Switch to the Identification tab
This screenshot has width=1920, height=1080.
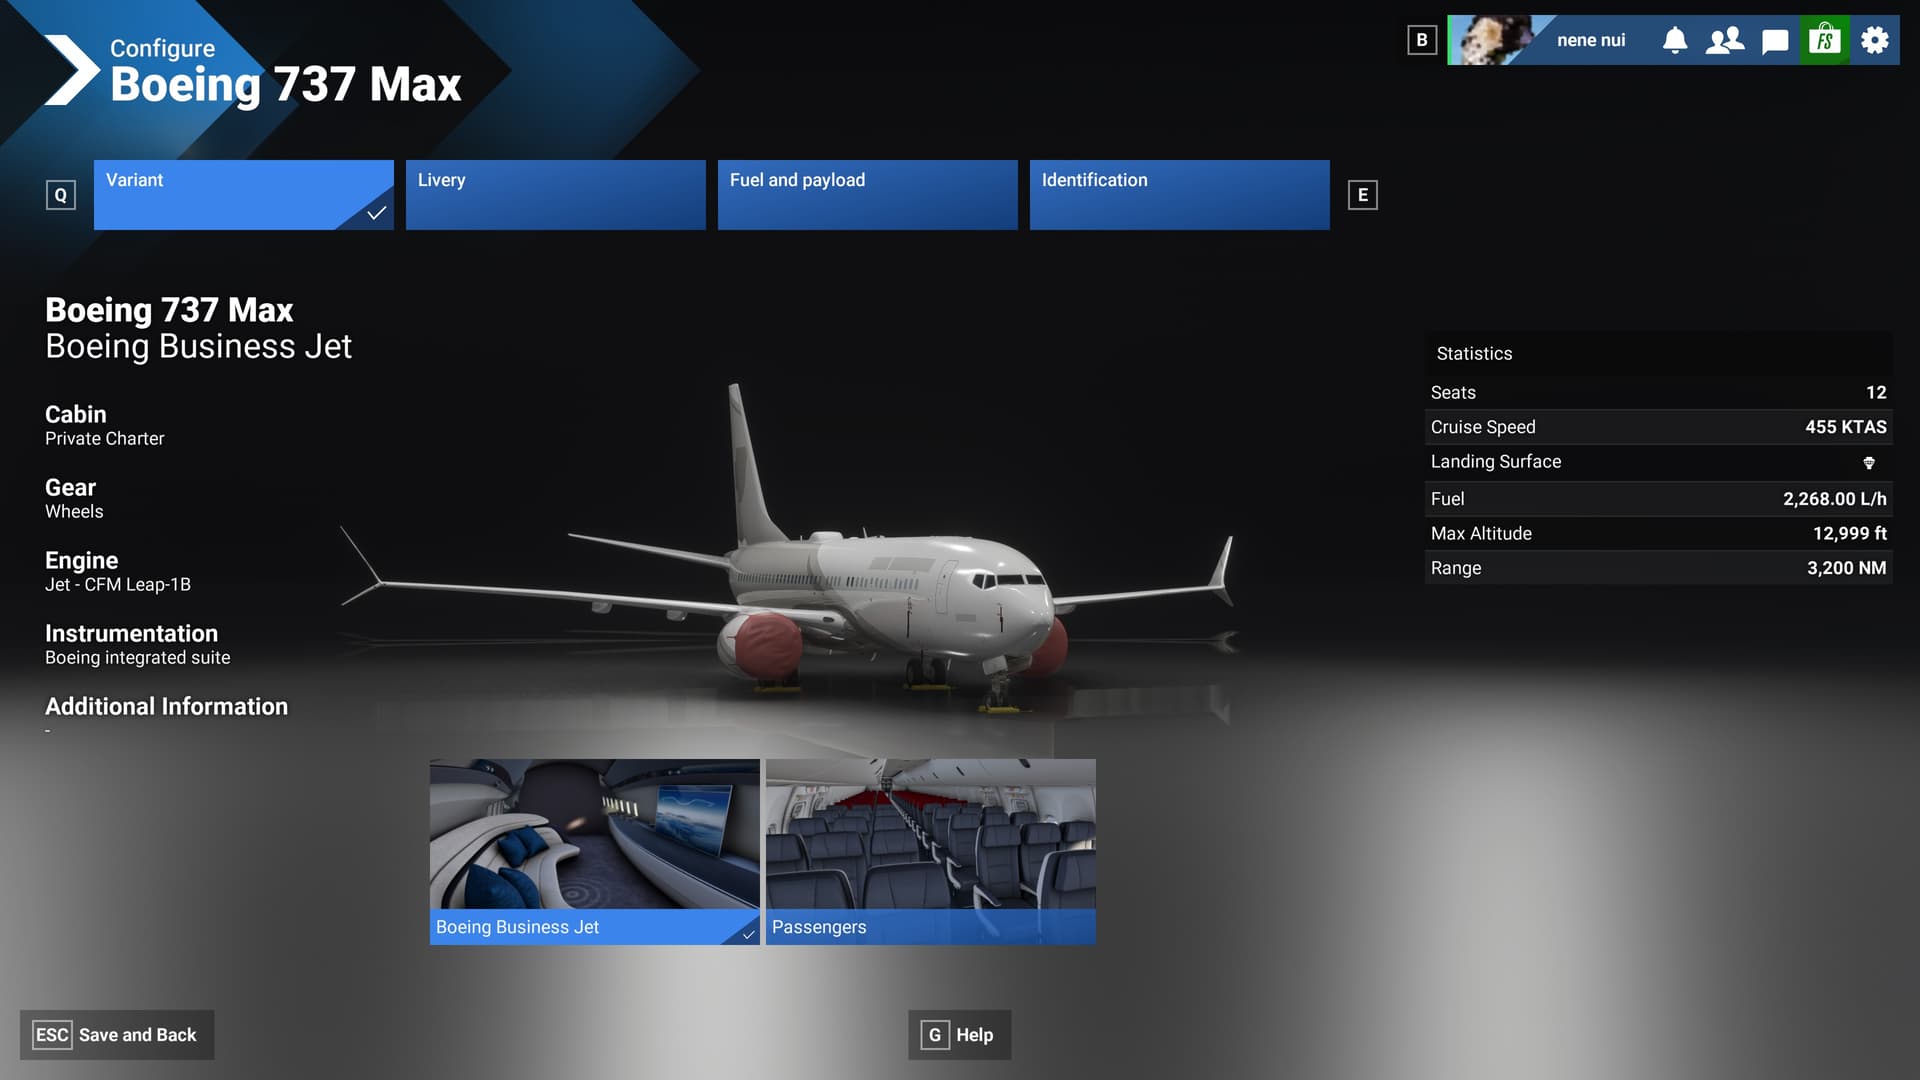pos(1180,195)
